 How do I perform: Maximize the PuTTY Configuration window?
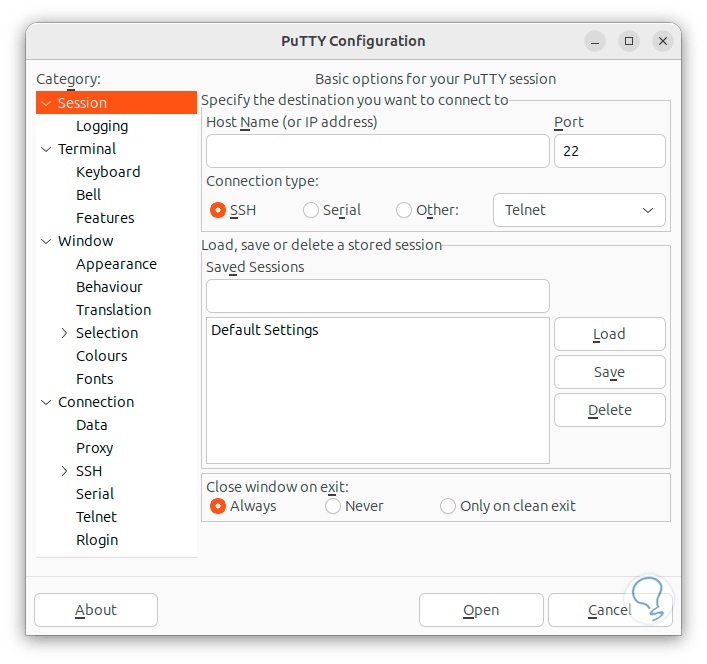point(628,41)
